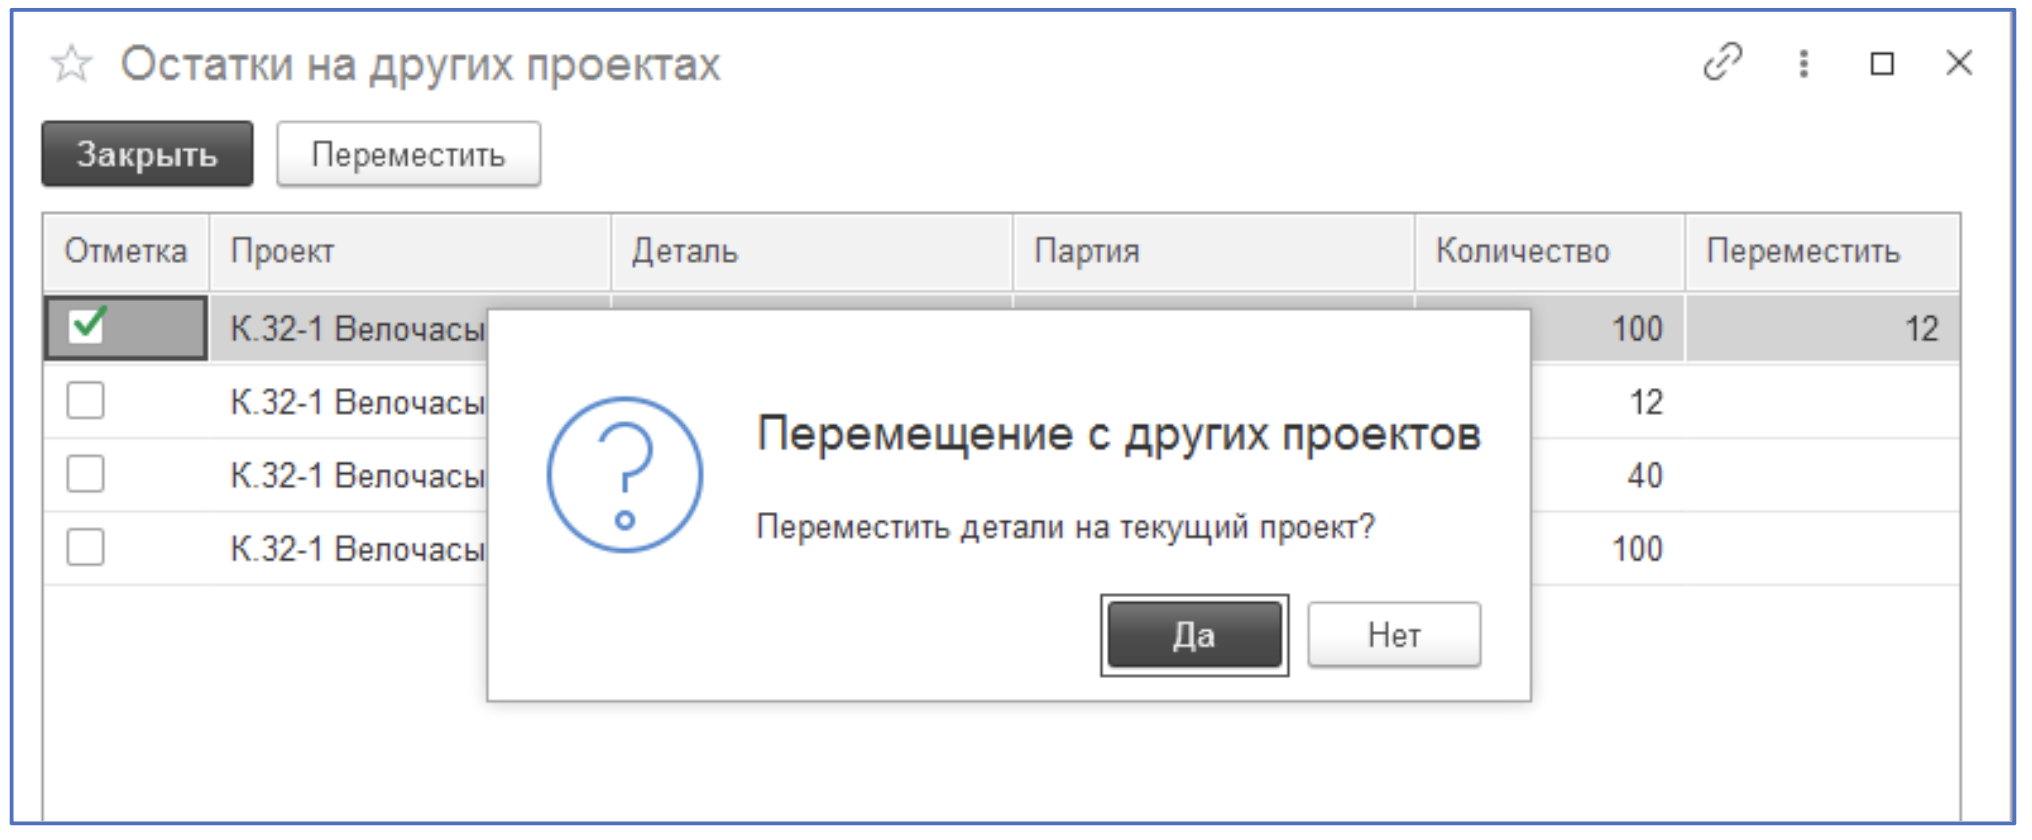The image size is (2032, 840).
Task: Add window to favorites with star icon
Action: pyautogui.click(x=71, y=65)
